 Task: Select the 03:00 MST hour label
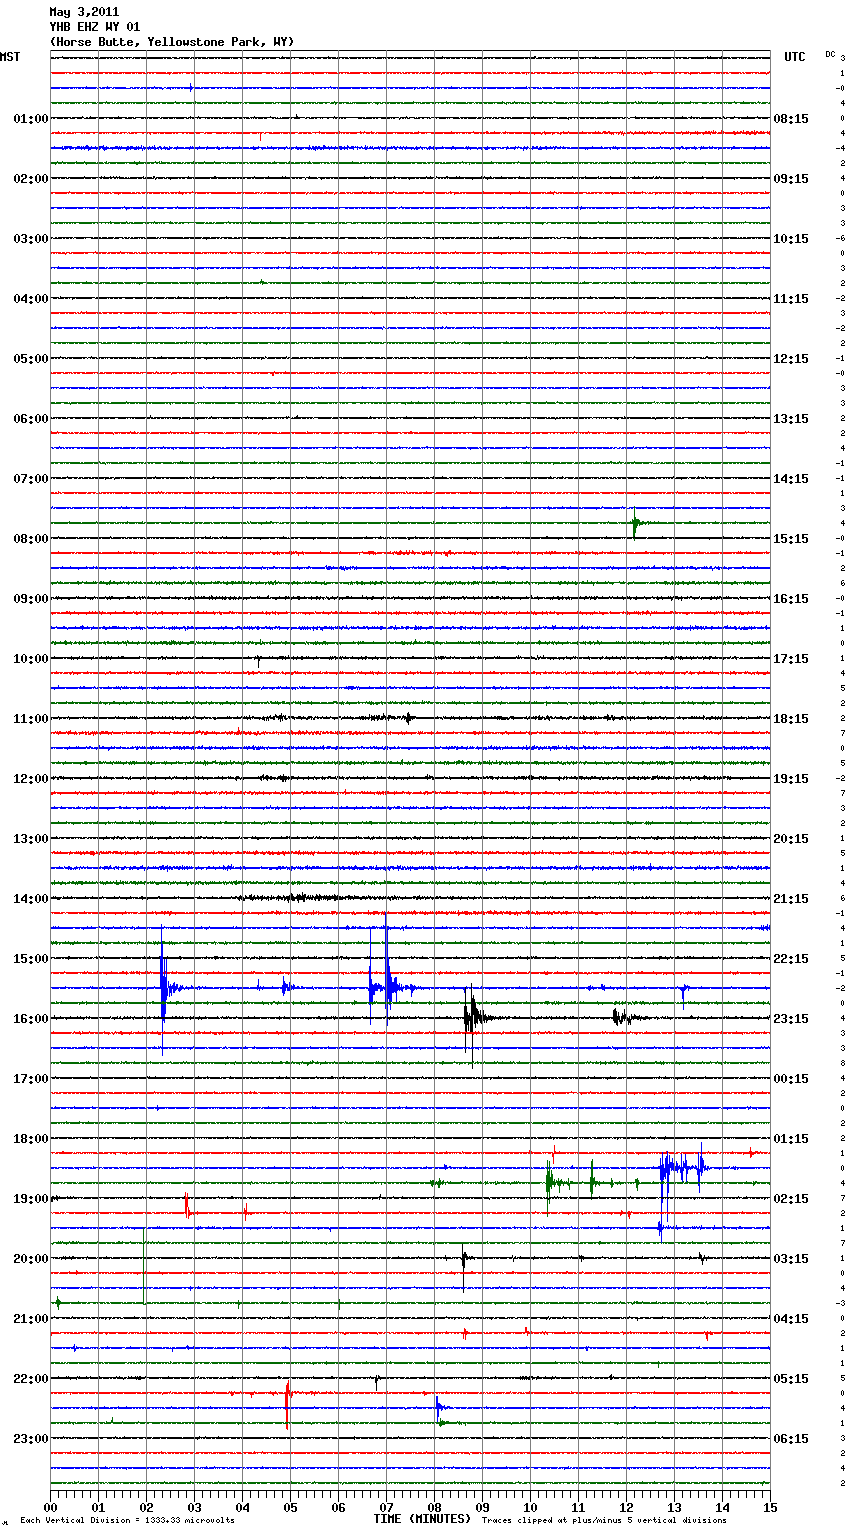tap(30, 239)
